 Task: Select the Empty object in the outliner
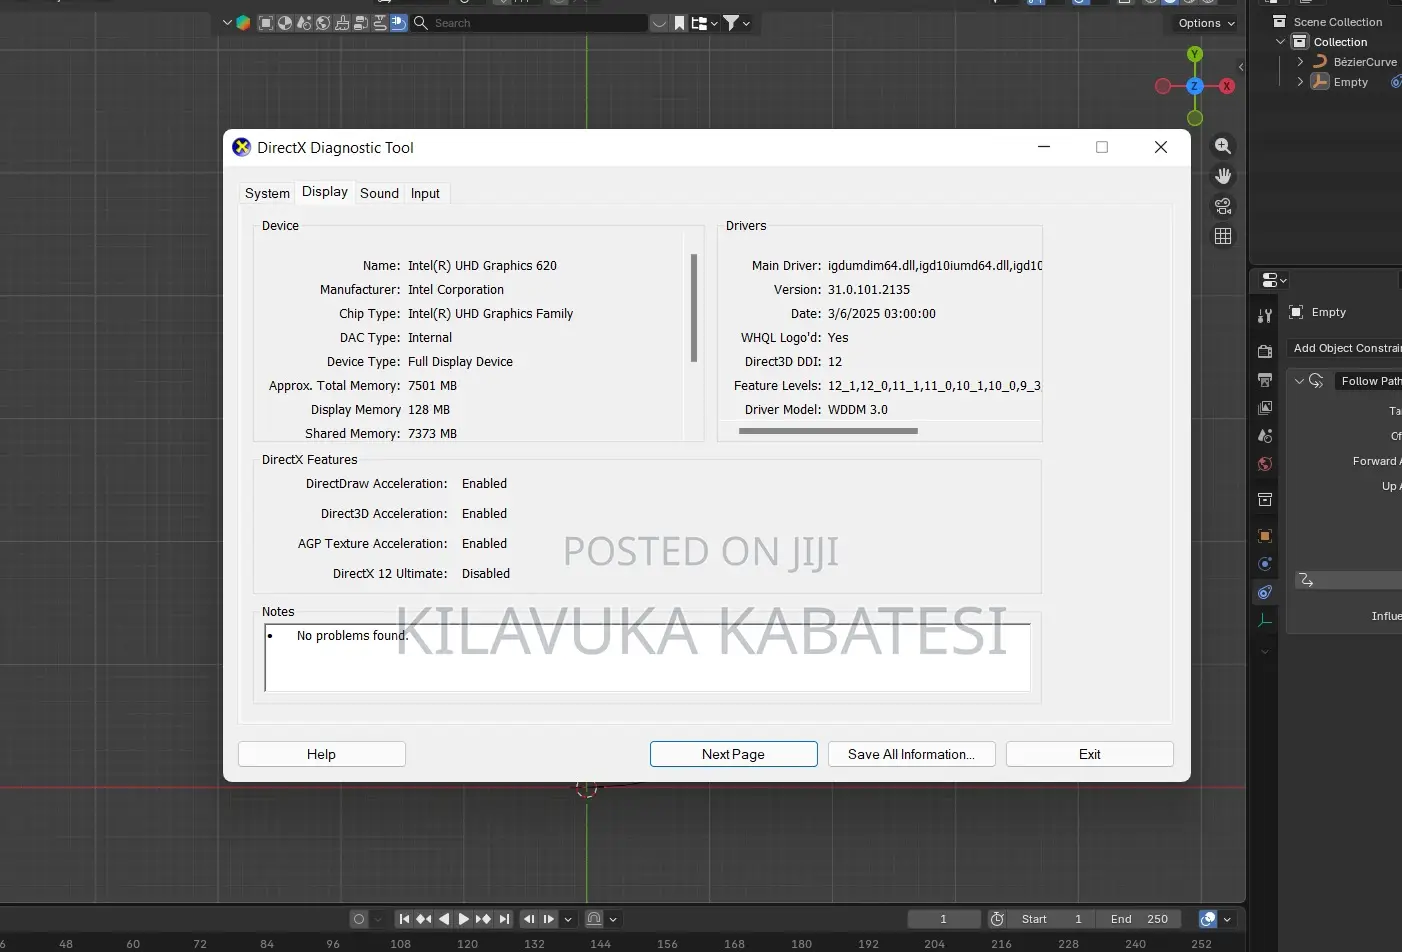[1350, 82]
